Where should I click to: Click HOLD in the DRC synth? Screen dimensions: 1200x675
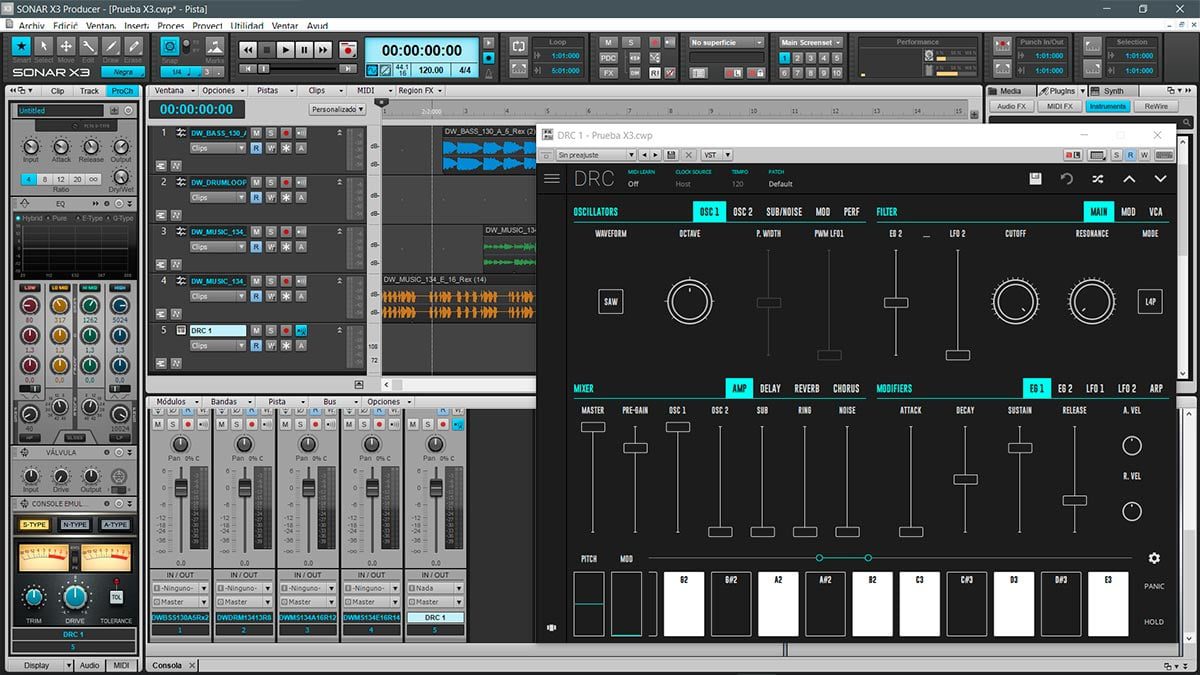1154,622
